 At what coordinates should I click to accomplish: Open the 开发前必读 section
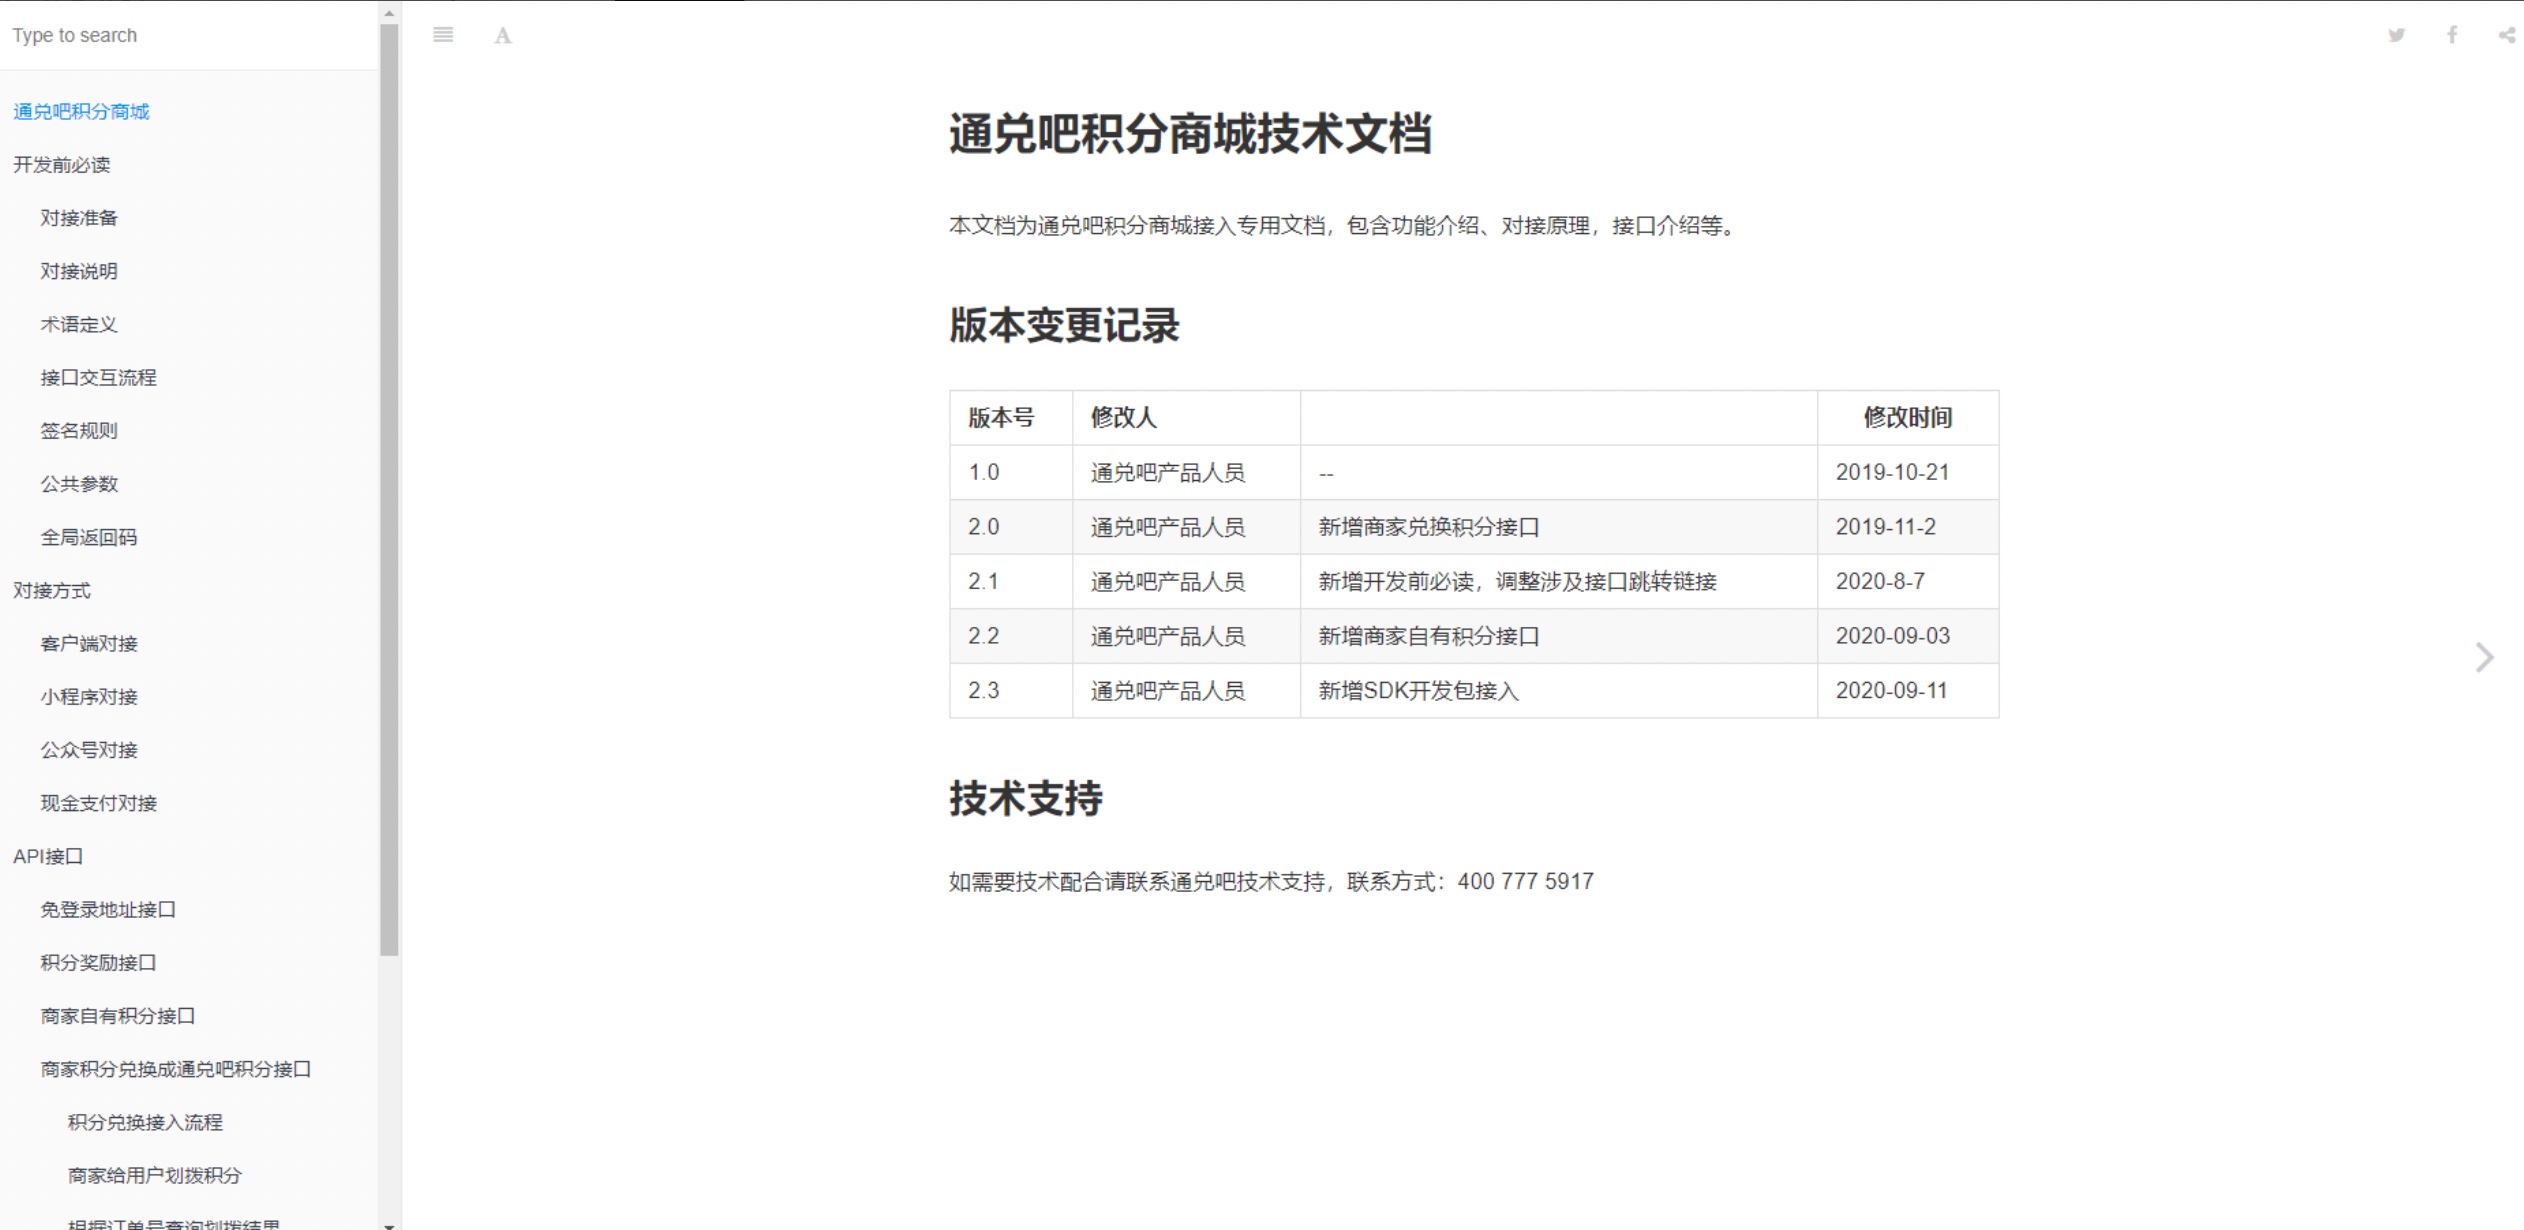pos(61,164)
